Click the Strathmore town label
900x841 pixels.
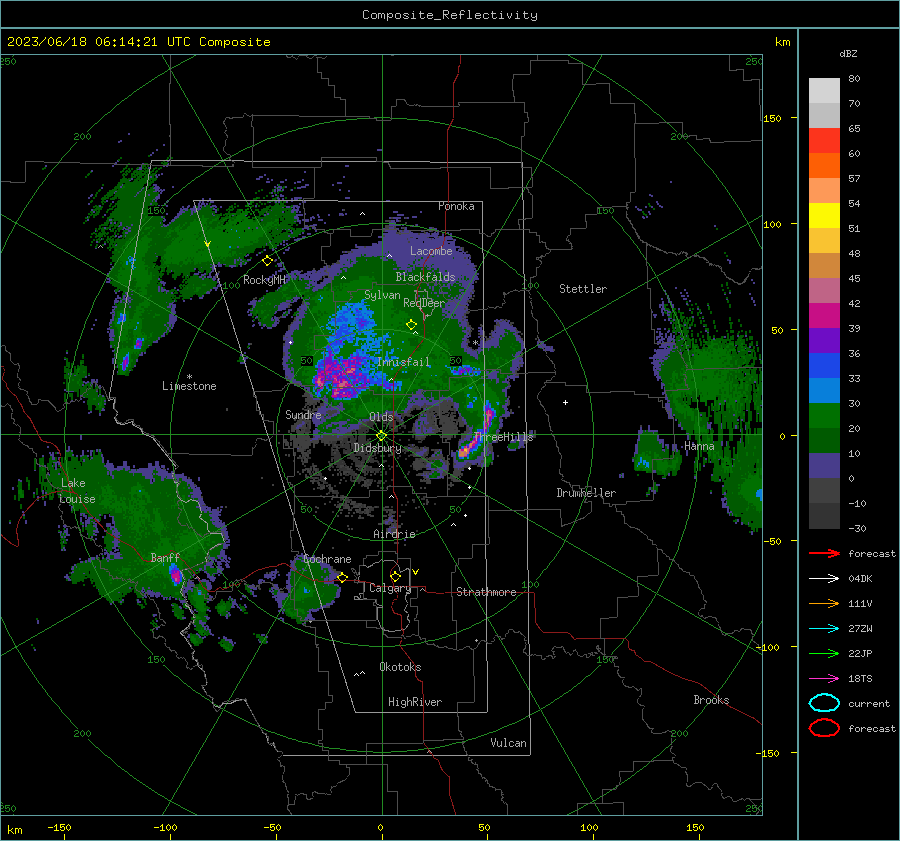click(x=486, y=592)
